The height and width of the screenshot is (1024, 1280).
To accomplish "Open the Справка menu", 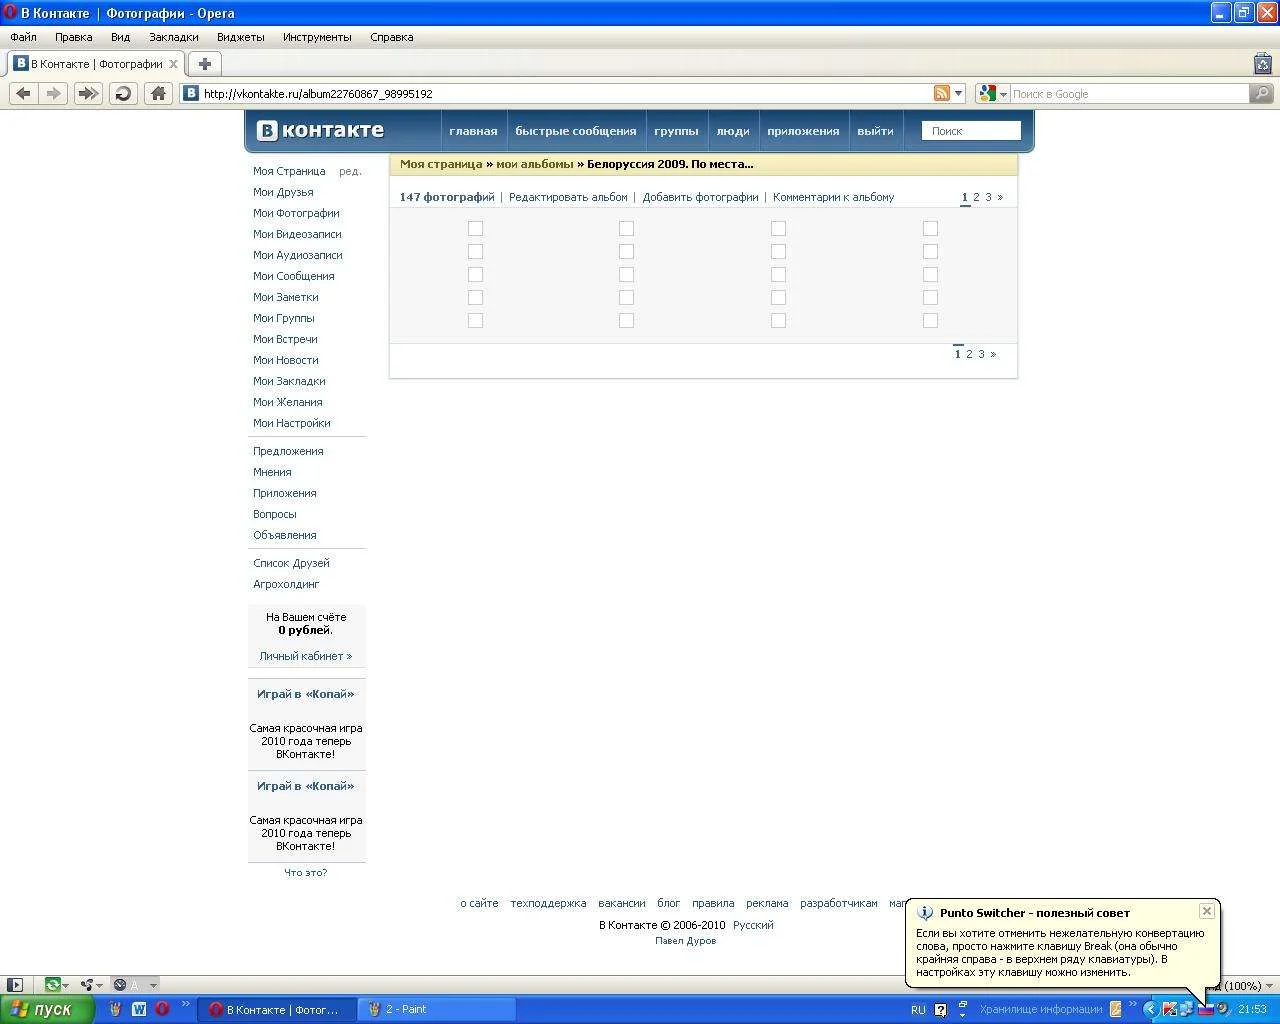I will point(391,37).
